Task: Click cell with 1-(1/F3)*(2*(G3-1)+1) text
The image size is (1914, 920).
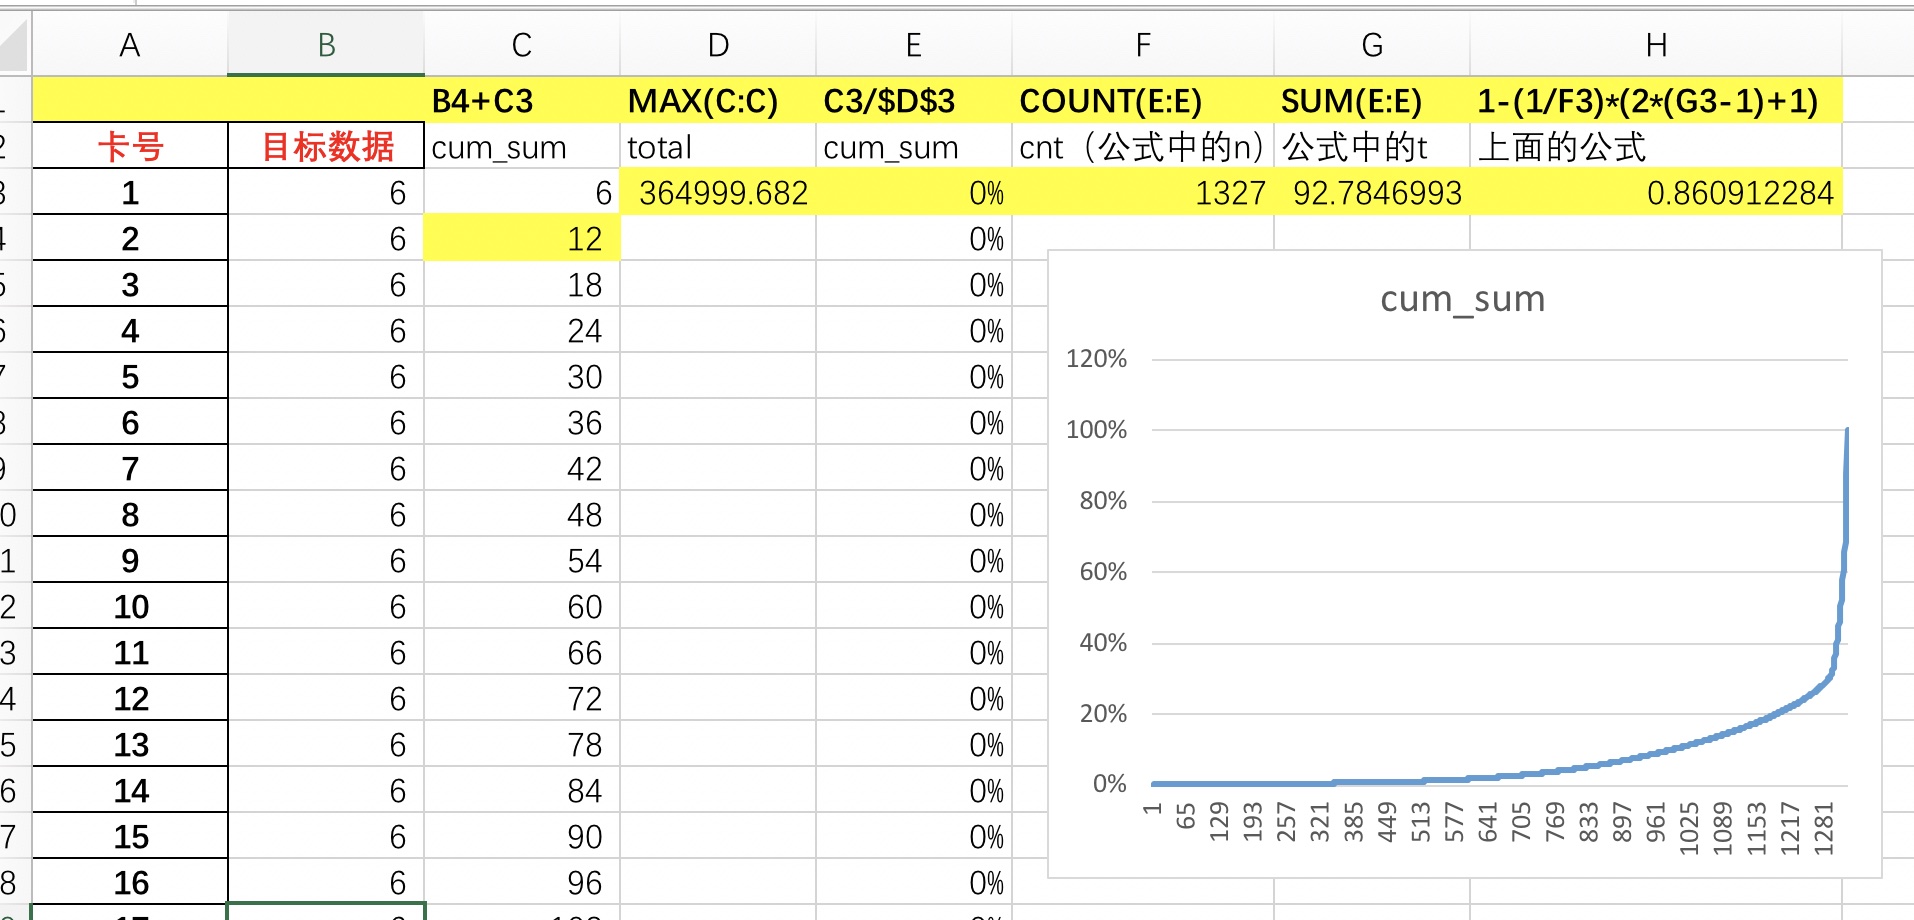Action: pyautogui.click(x=1656, y=100)
